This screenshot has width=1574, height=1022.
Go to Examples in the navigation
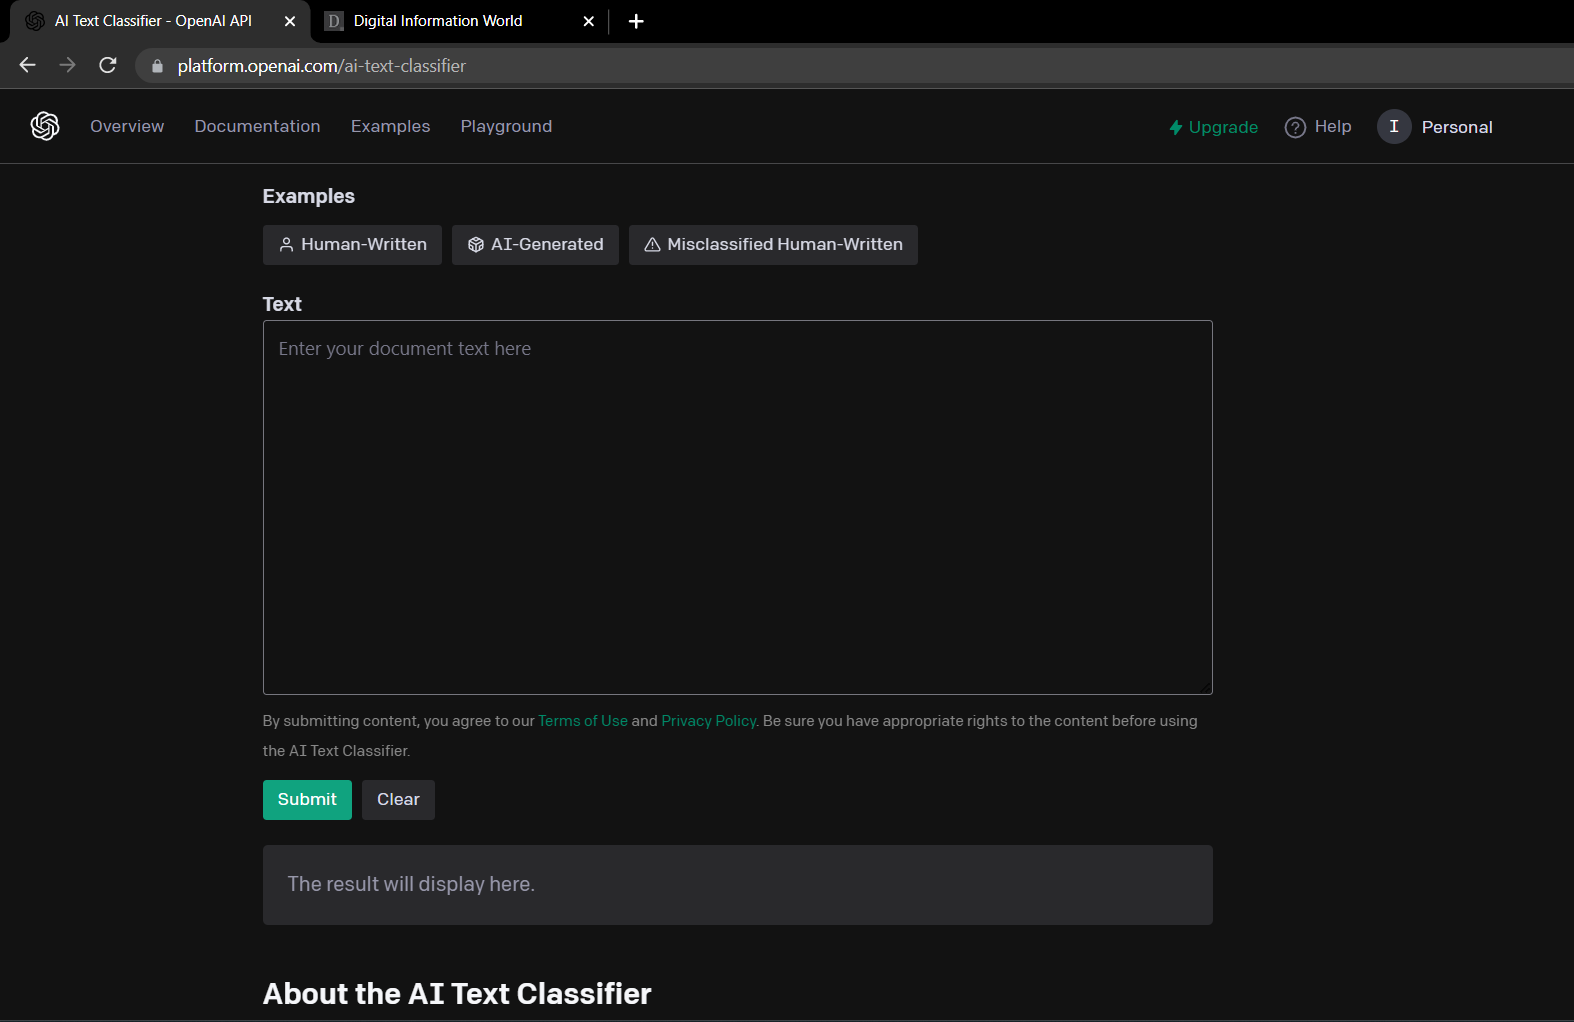[x=390, y=126]
